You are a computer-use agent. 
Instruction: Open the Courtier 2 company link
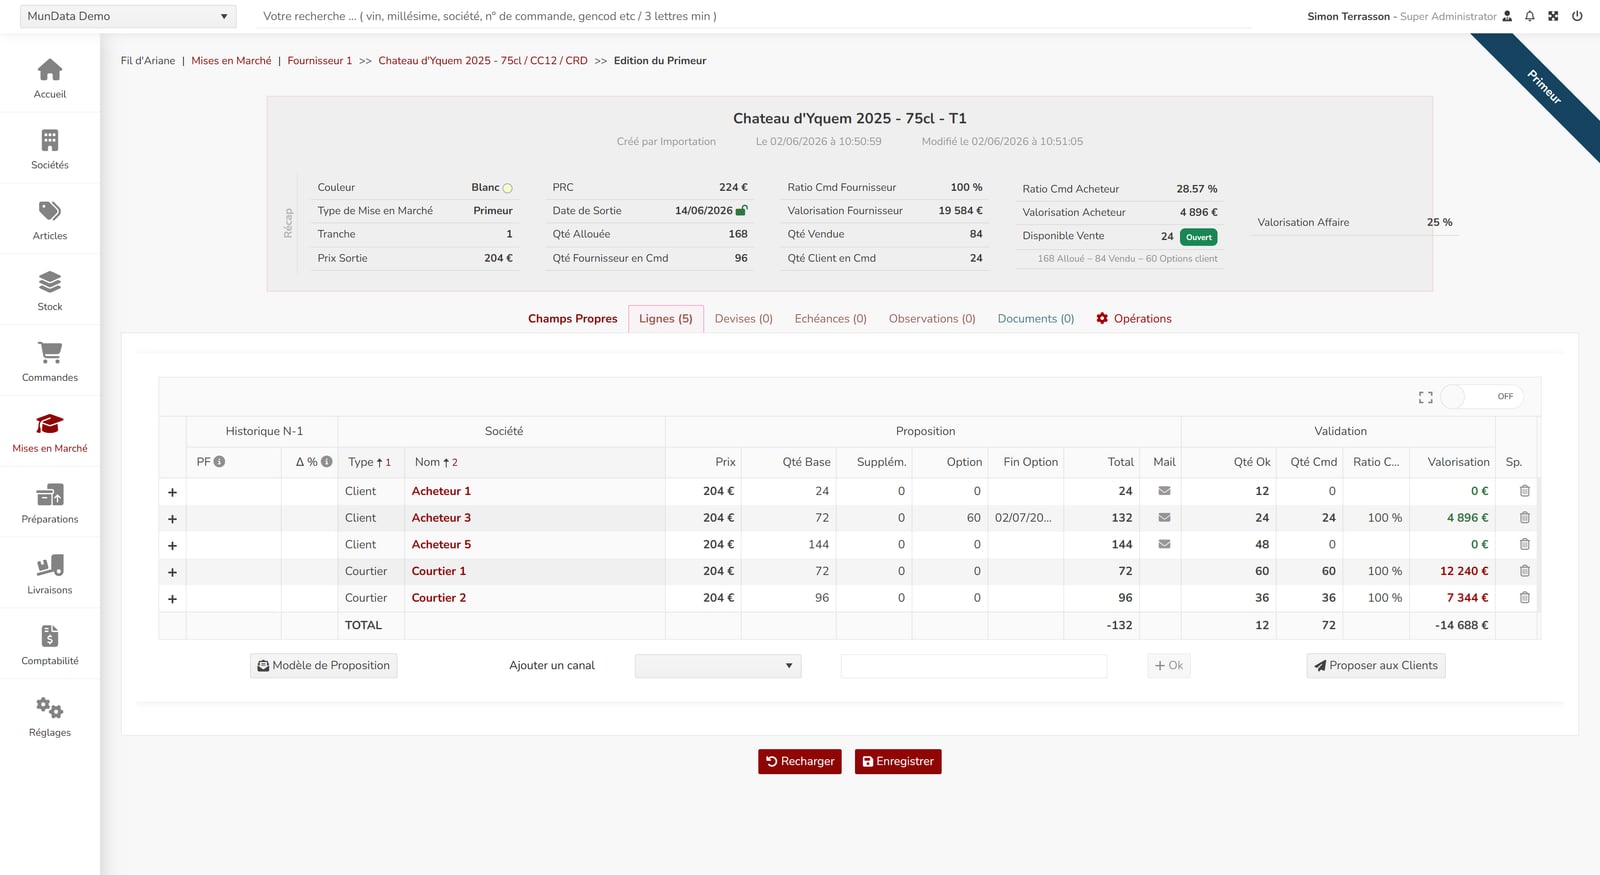click(439, 598)
